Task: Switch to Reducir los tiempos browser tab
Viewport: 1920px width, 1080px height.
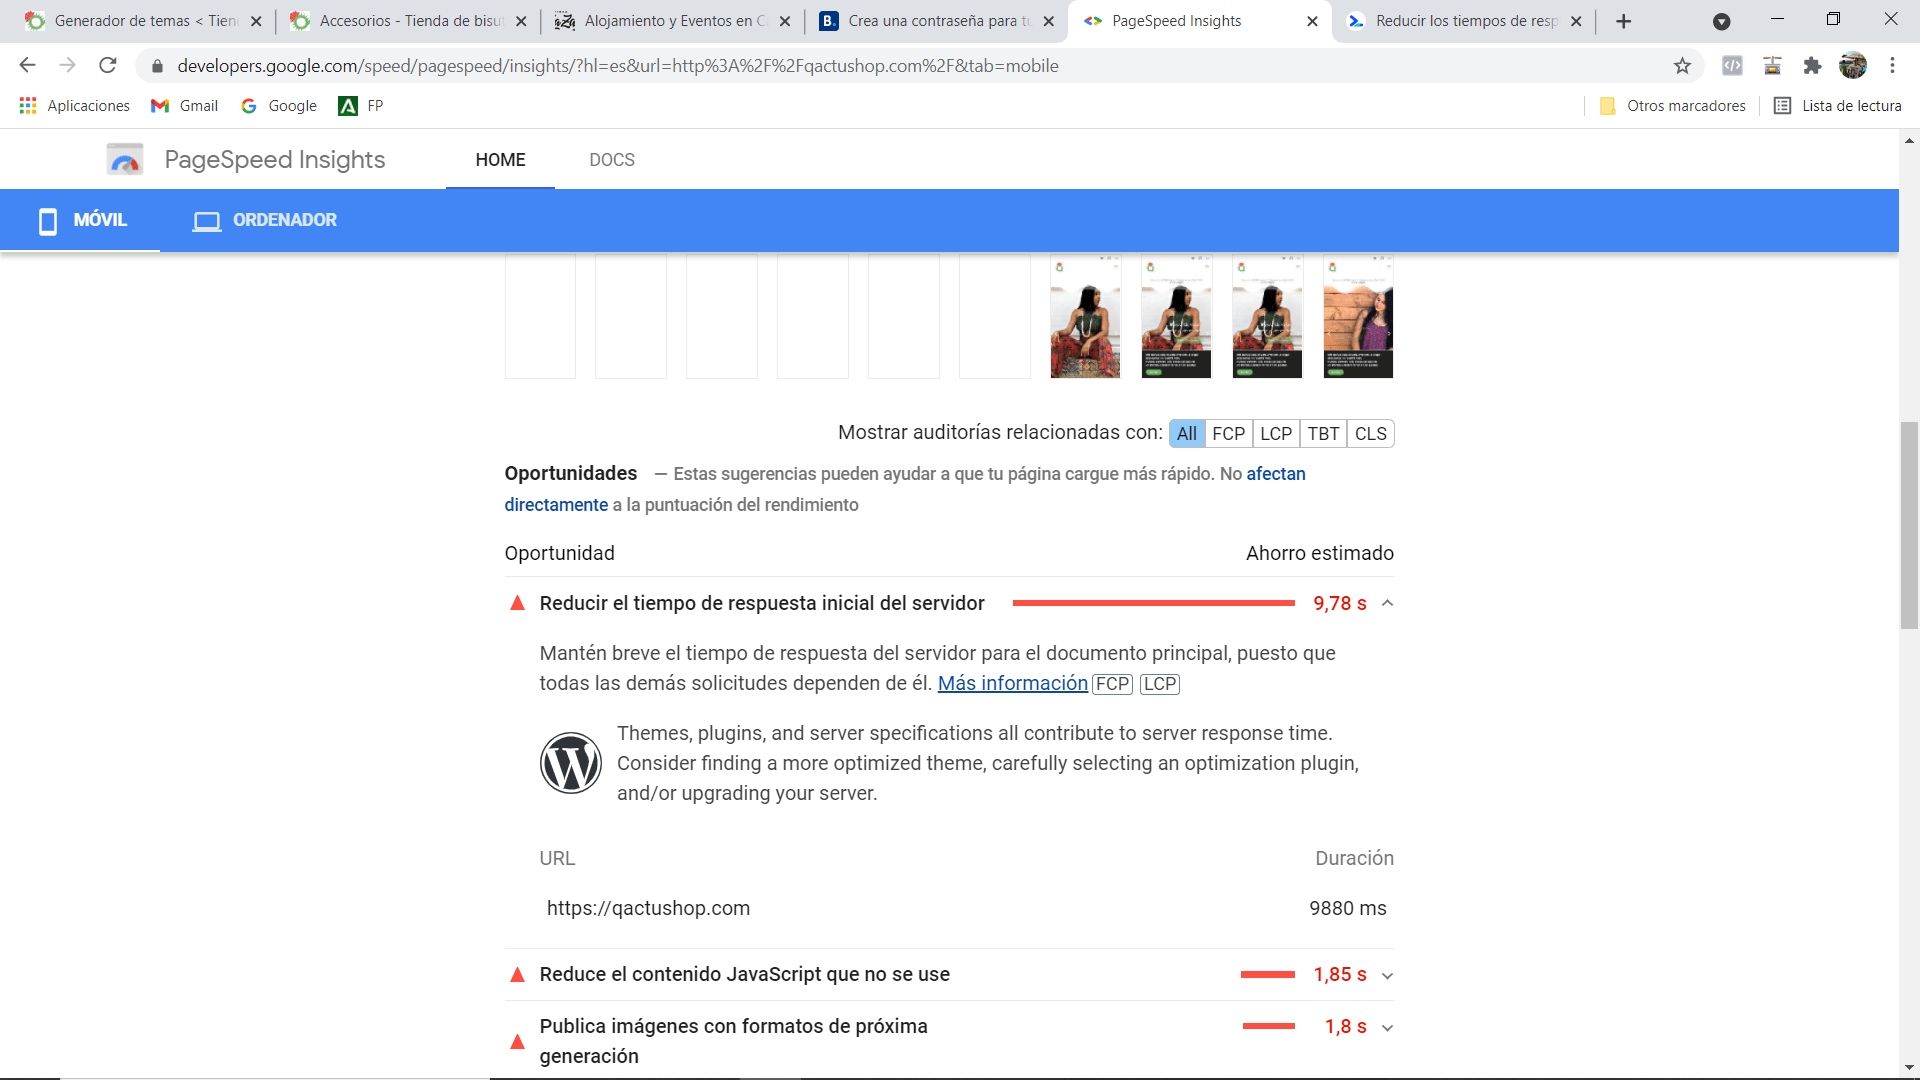Action: [x=1464, y=21]
